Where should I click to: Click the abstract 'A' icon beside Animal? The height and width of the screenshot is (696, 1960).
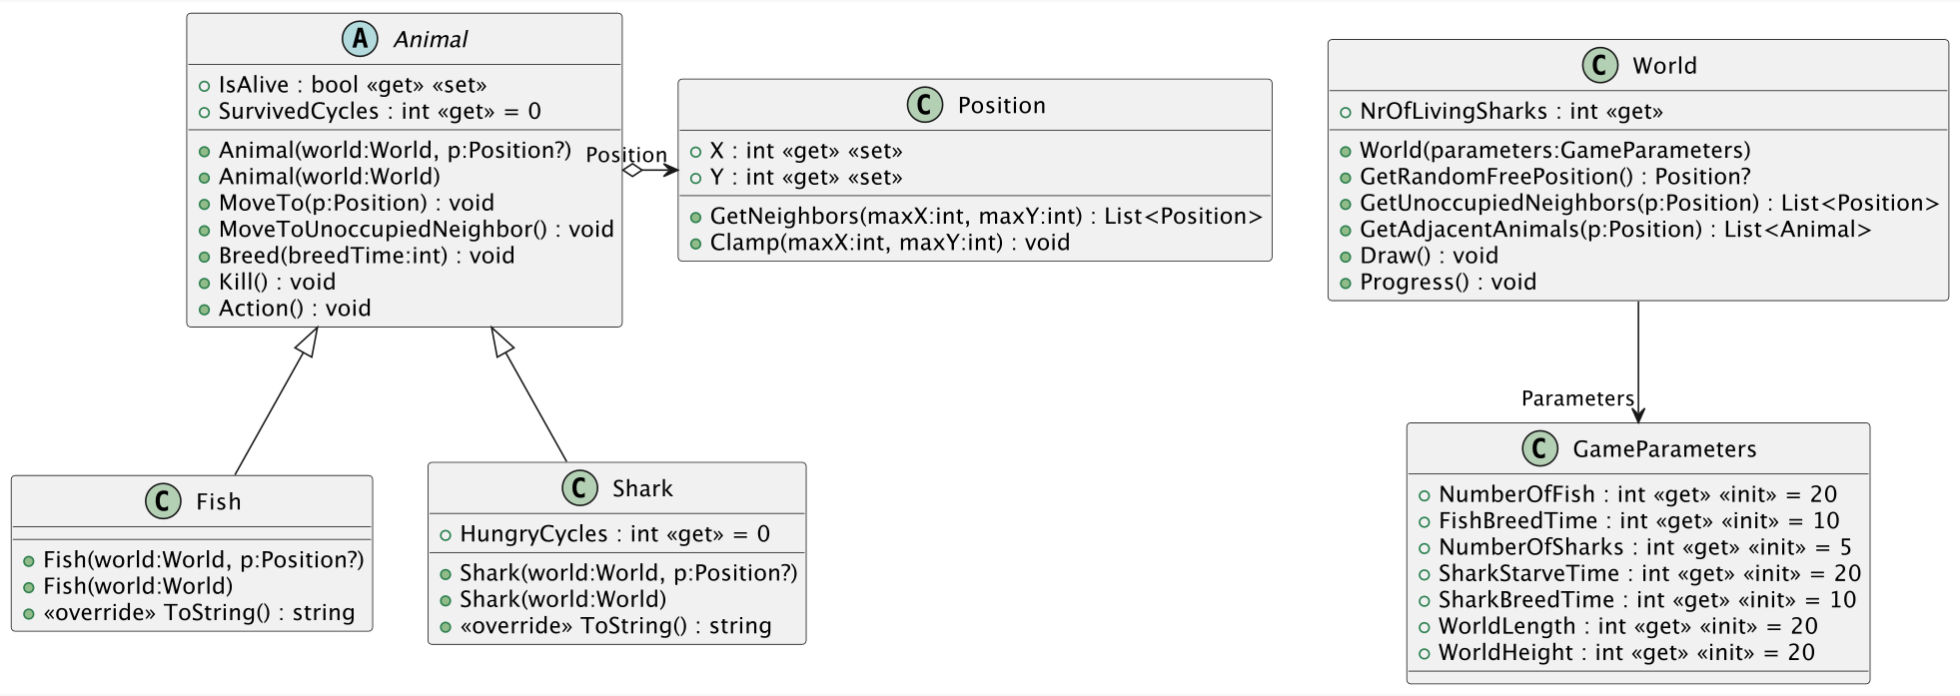tap(360, 39)
